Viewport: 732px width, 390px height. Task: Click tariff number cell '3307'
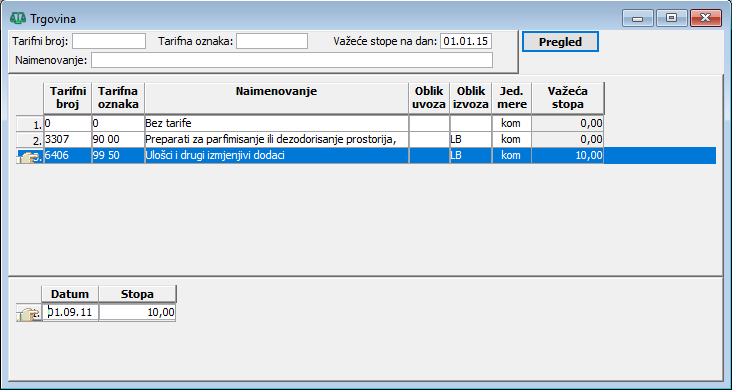(68, 140)
